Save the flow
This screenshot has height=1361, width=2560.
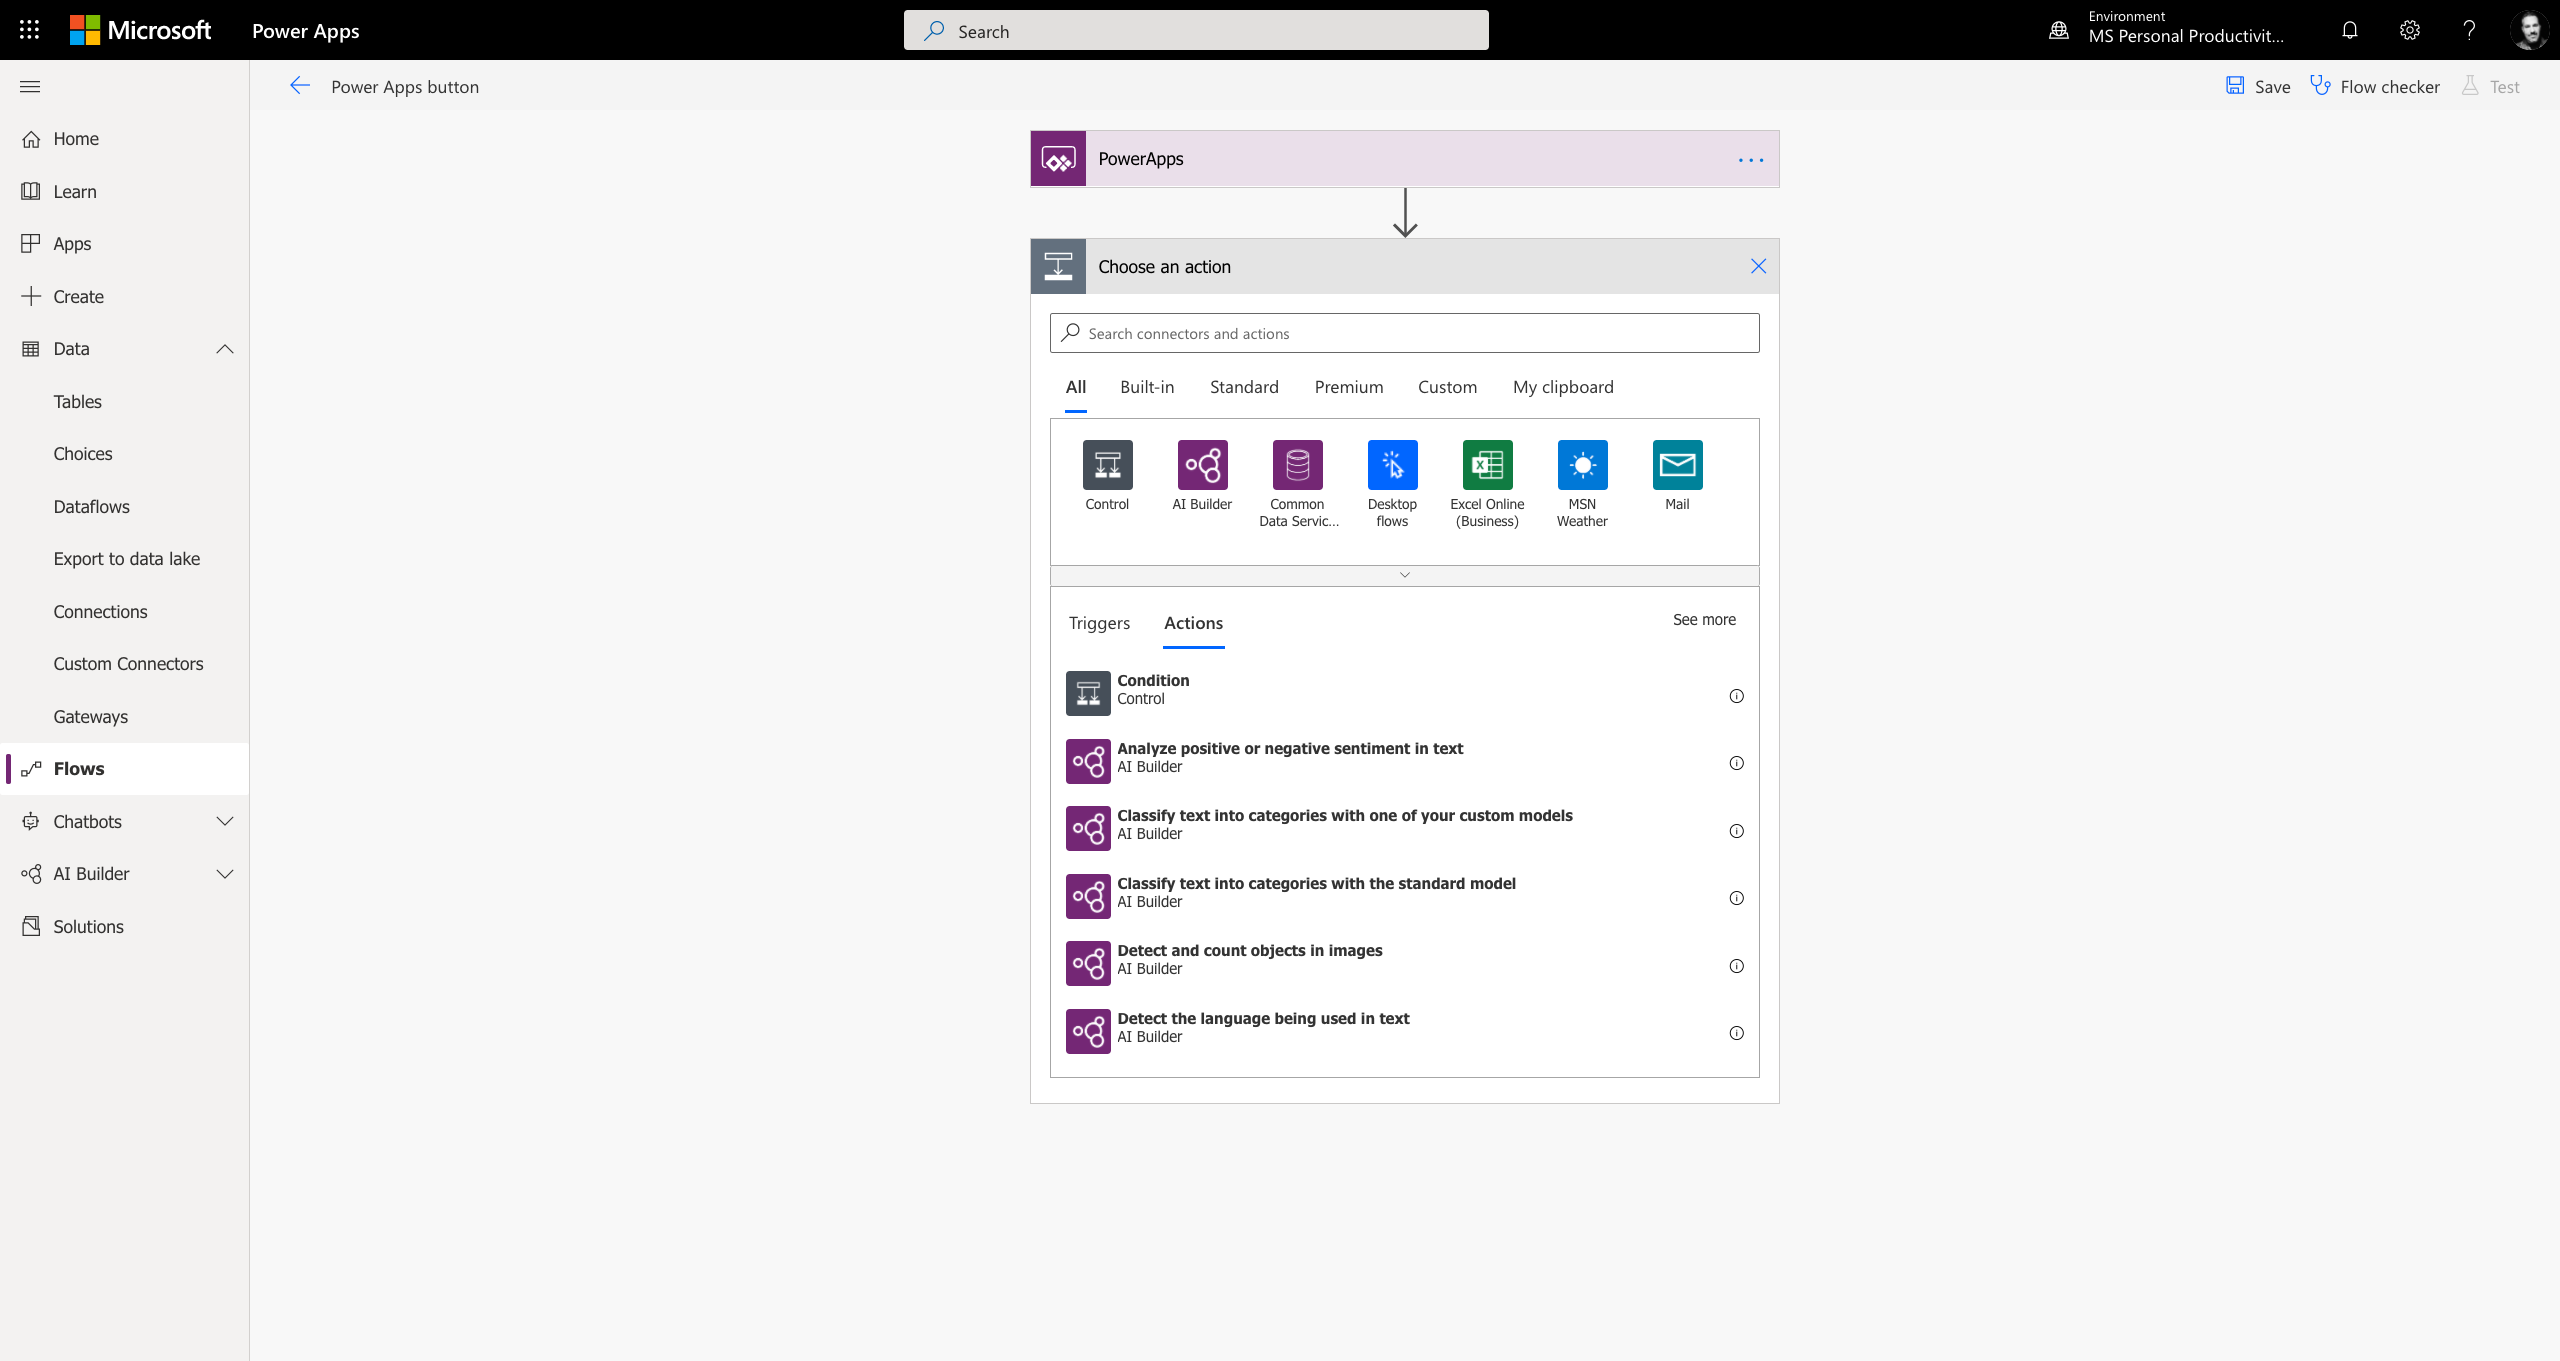[x=2258, y=86]
